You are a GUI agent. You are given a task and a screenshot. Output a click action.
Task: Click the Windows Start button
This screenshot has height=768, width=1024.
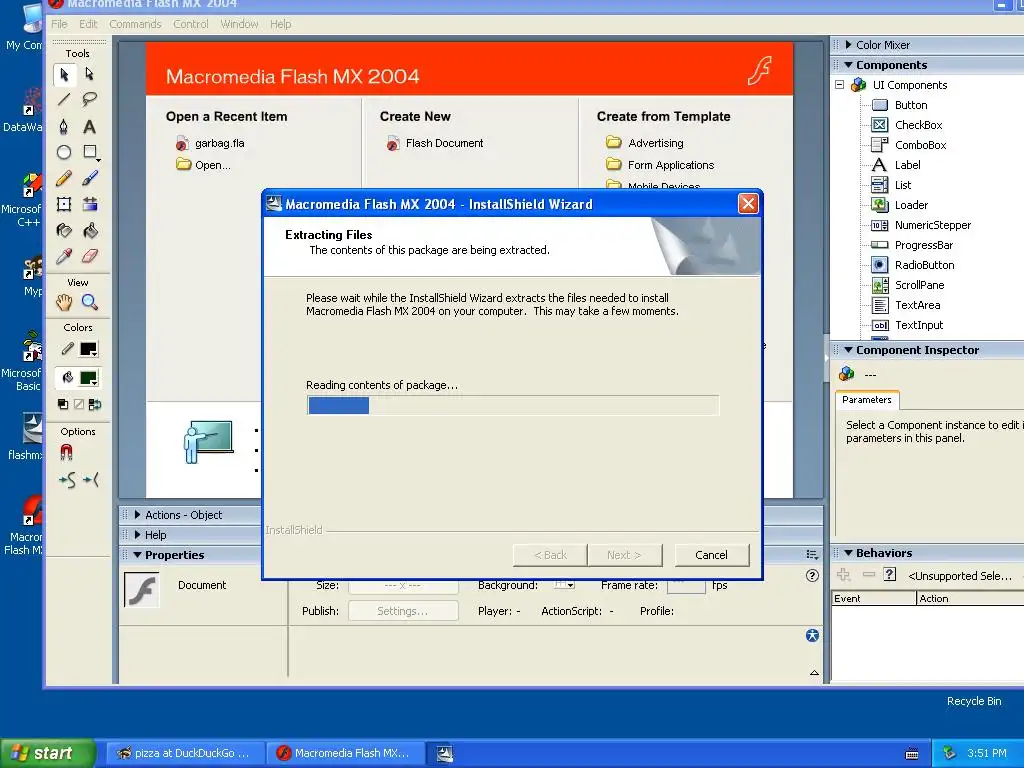point(48,753)
